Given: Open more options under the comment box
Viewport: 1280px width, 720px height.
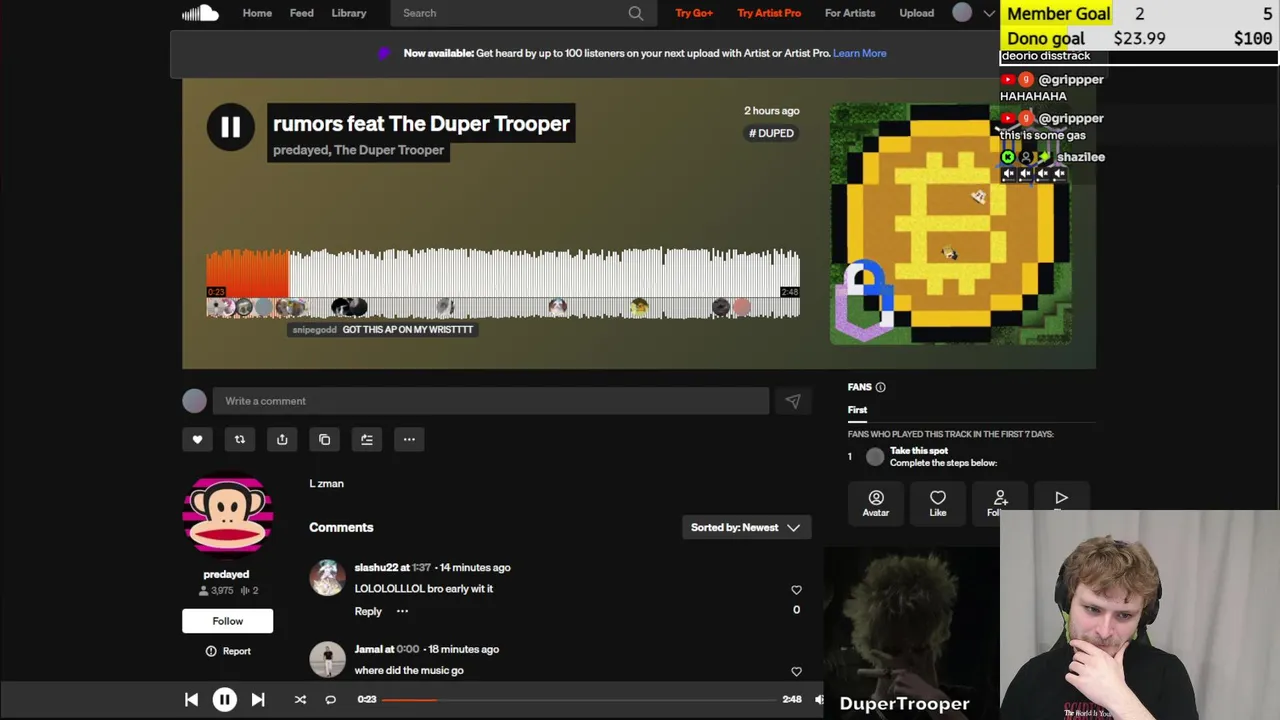Looking at the screenshot, I should [409, 439].
